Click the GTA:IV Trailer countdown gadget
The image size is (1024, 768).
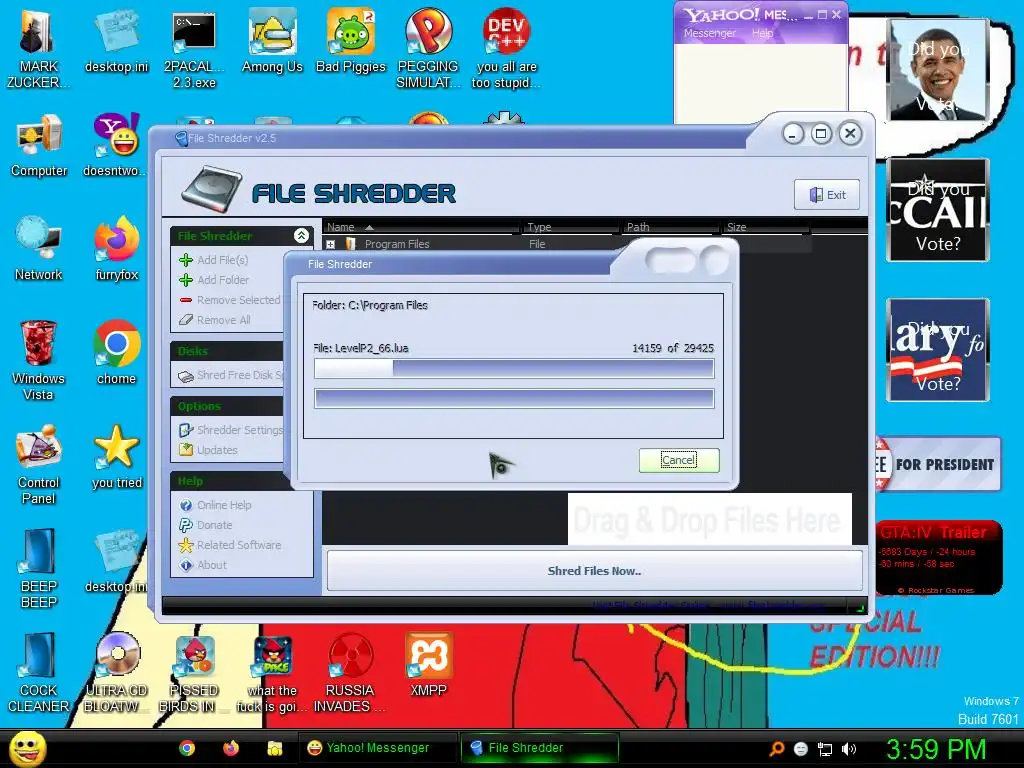pos(939,557)
